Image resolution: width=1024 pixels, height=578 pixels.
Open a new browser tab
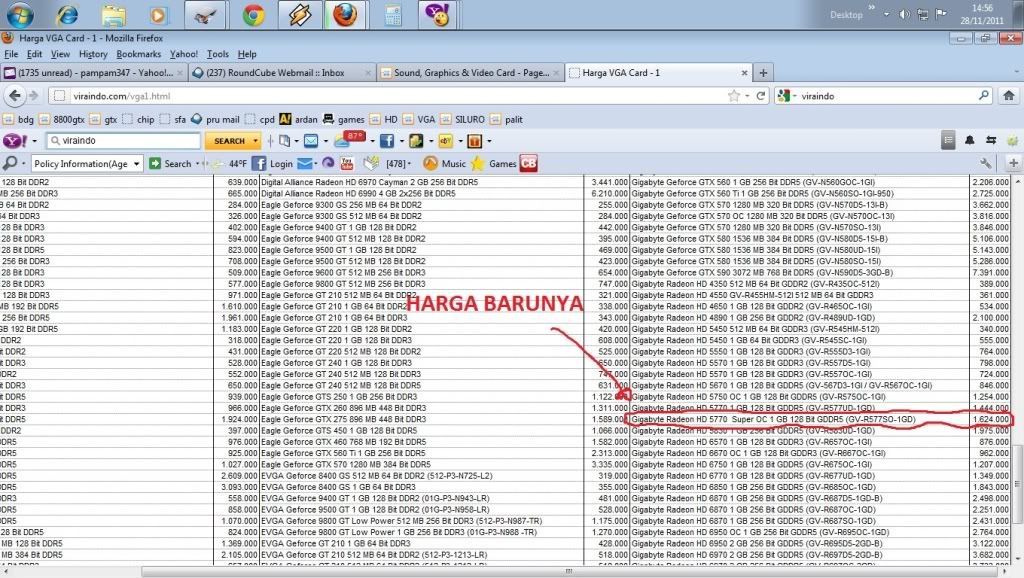coord(763,72)
